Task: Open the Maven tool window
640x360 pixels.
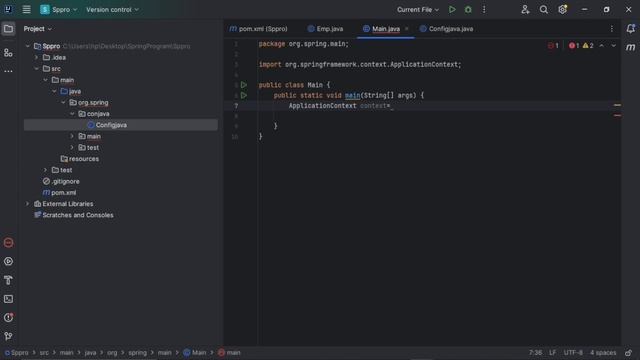Action: (631, 47)
